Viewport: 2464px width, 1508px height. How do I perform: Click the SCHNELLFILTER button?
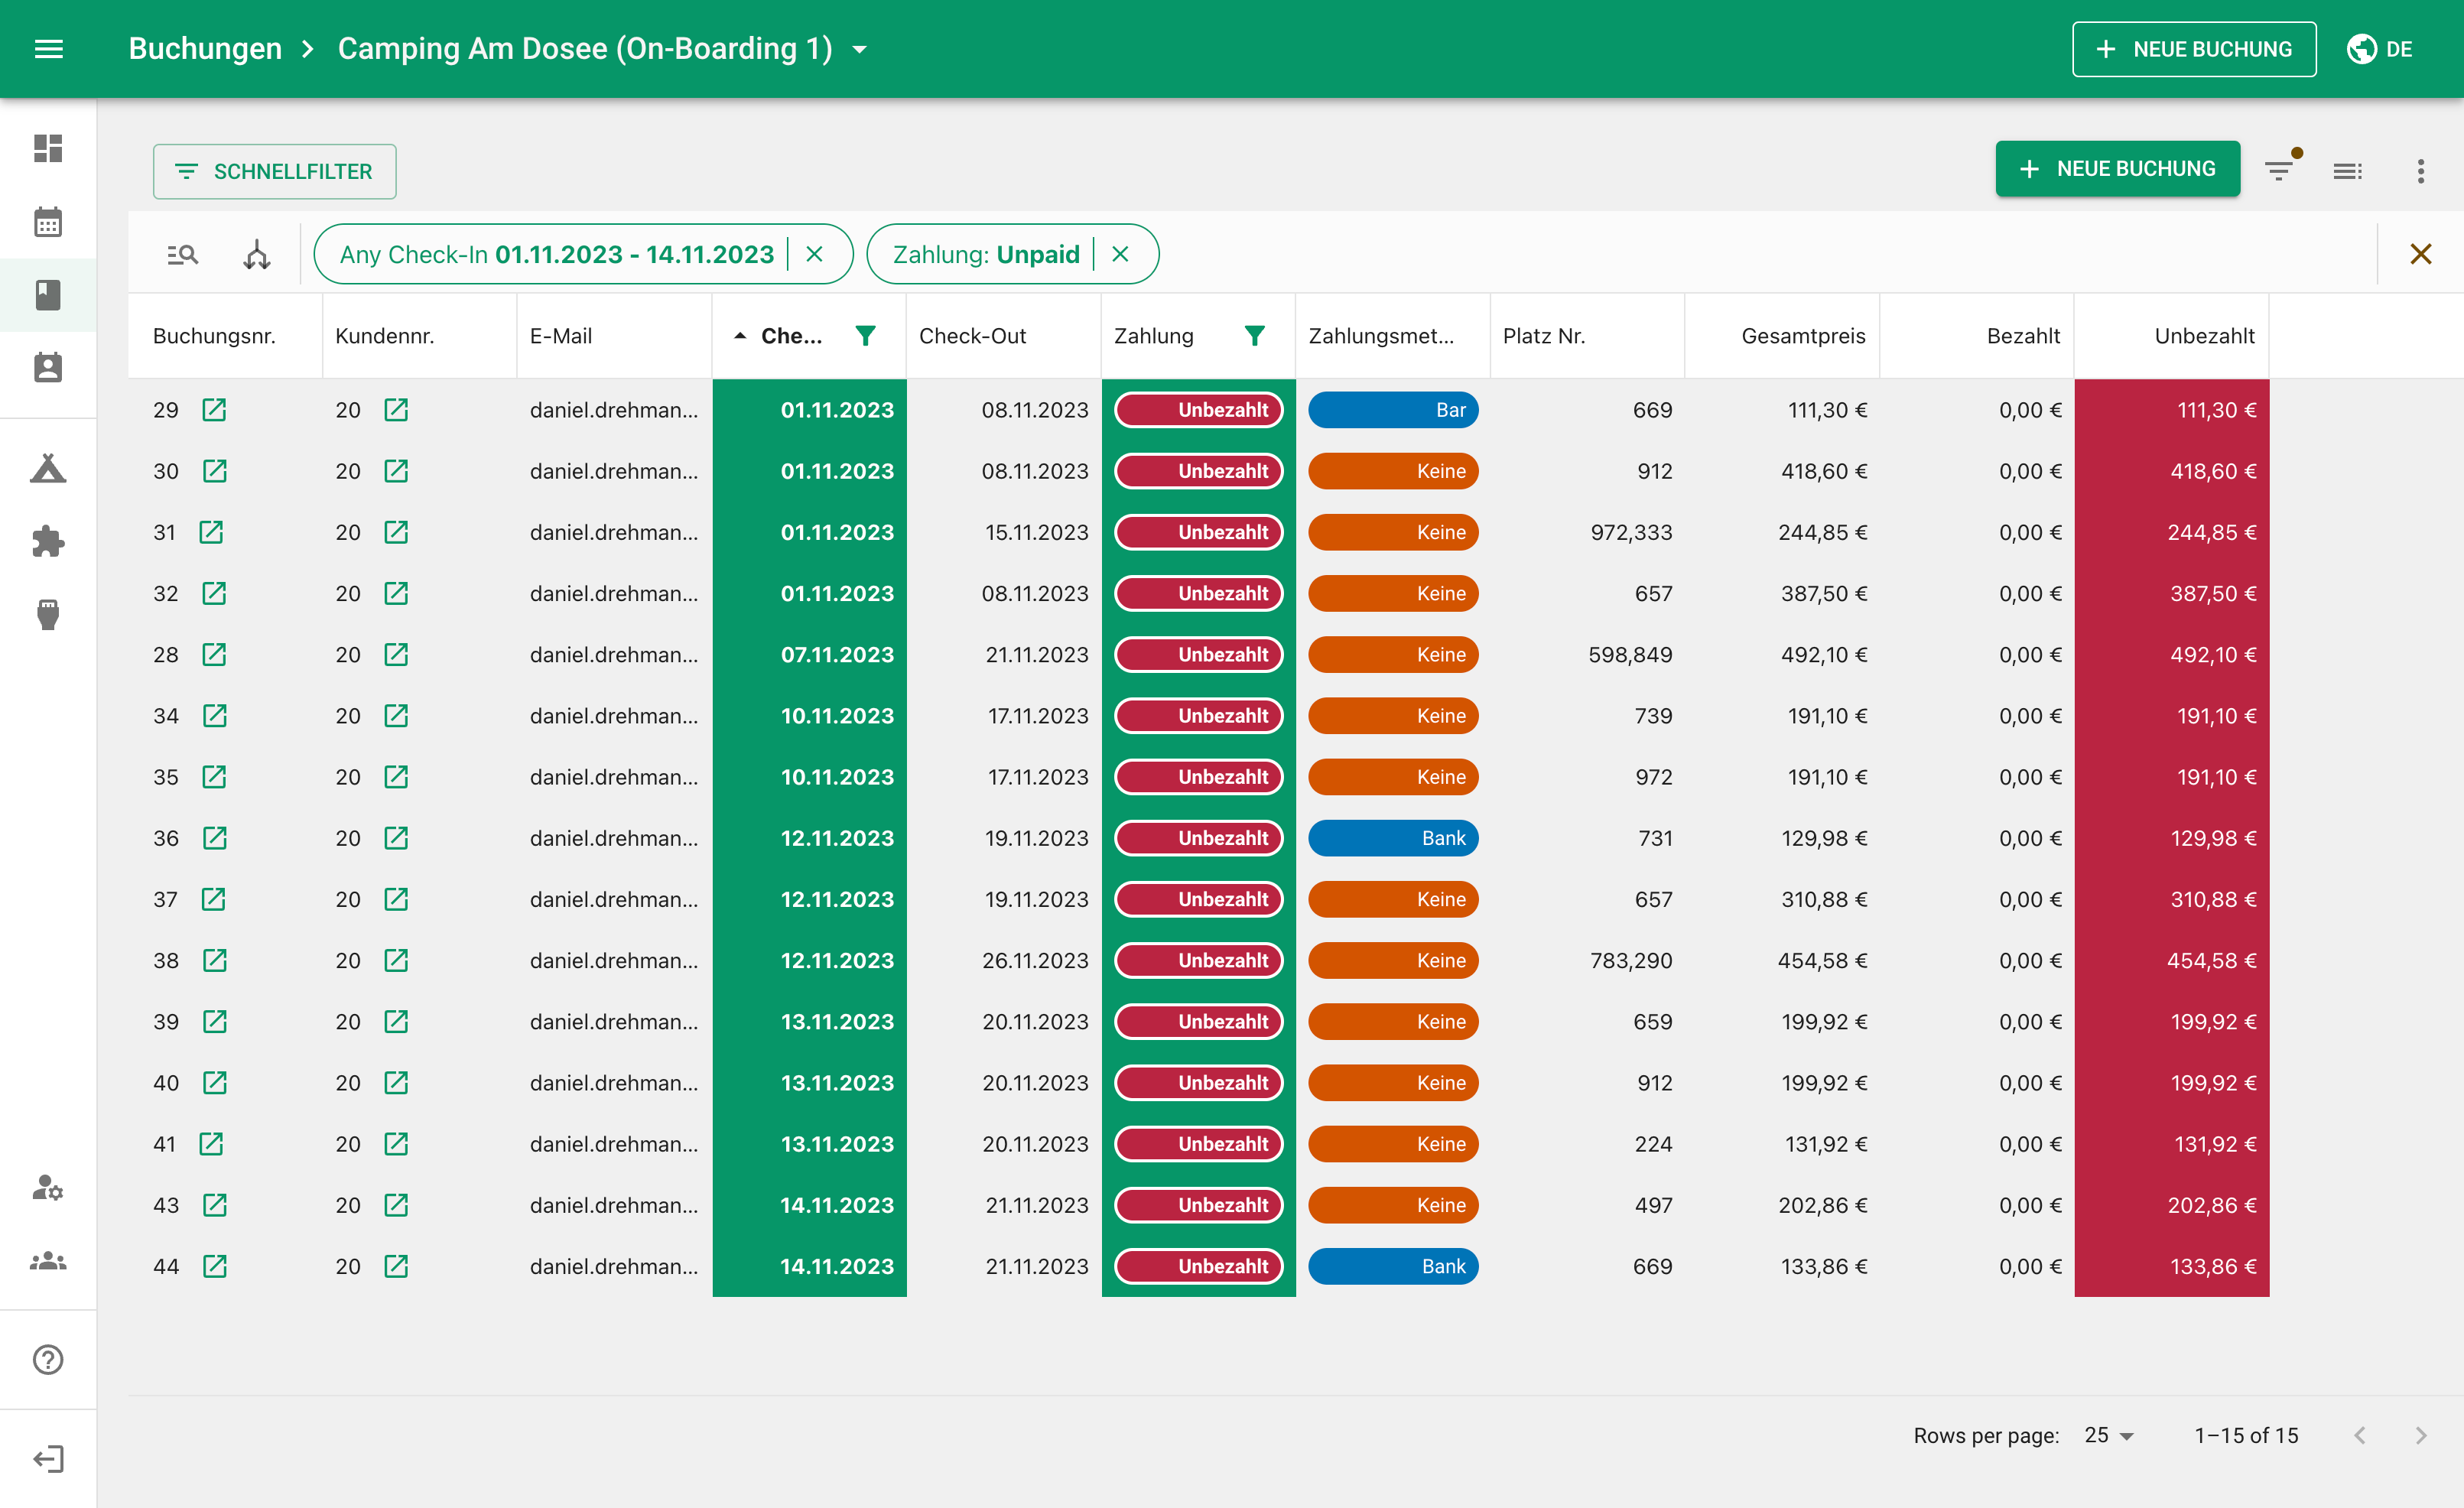pyautogui.click(x=274, y=171)
